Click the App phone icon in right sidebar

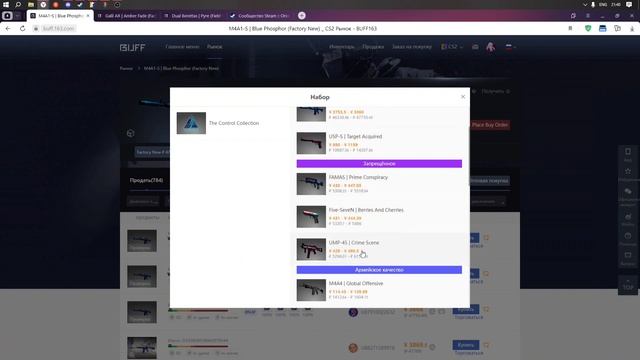pyautogui.click(x=628, y=152)
